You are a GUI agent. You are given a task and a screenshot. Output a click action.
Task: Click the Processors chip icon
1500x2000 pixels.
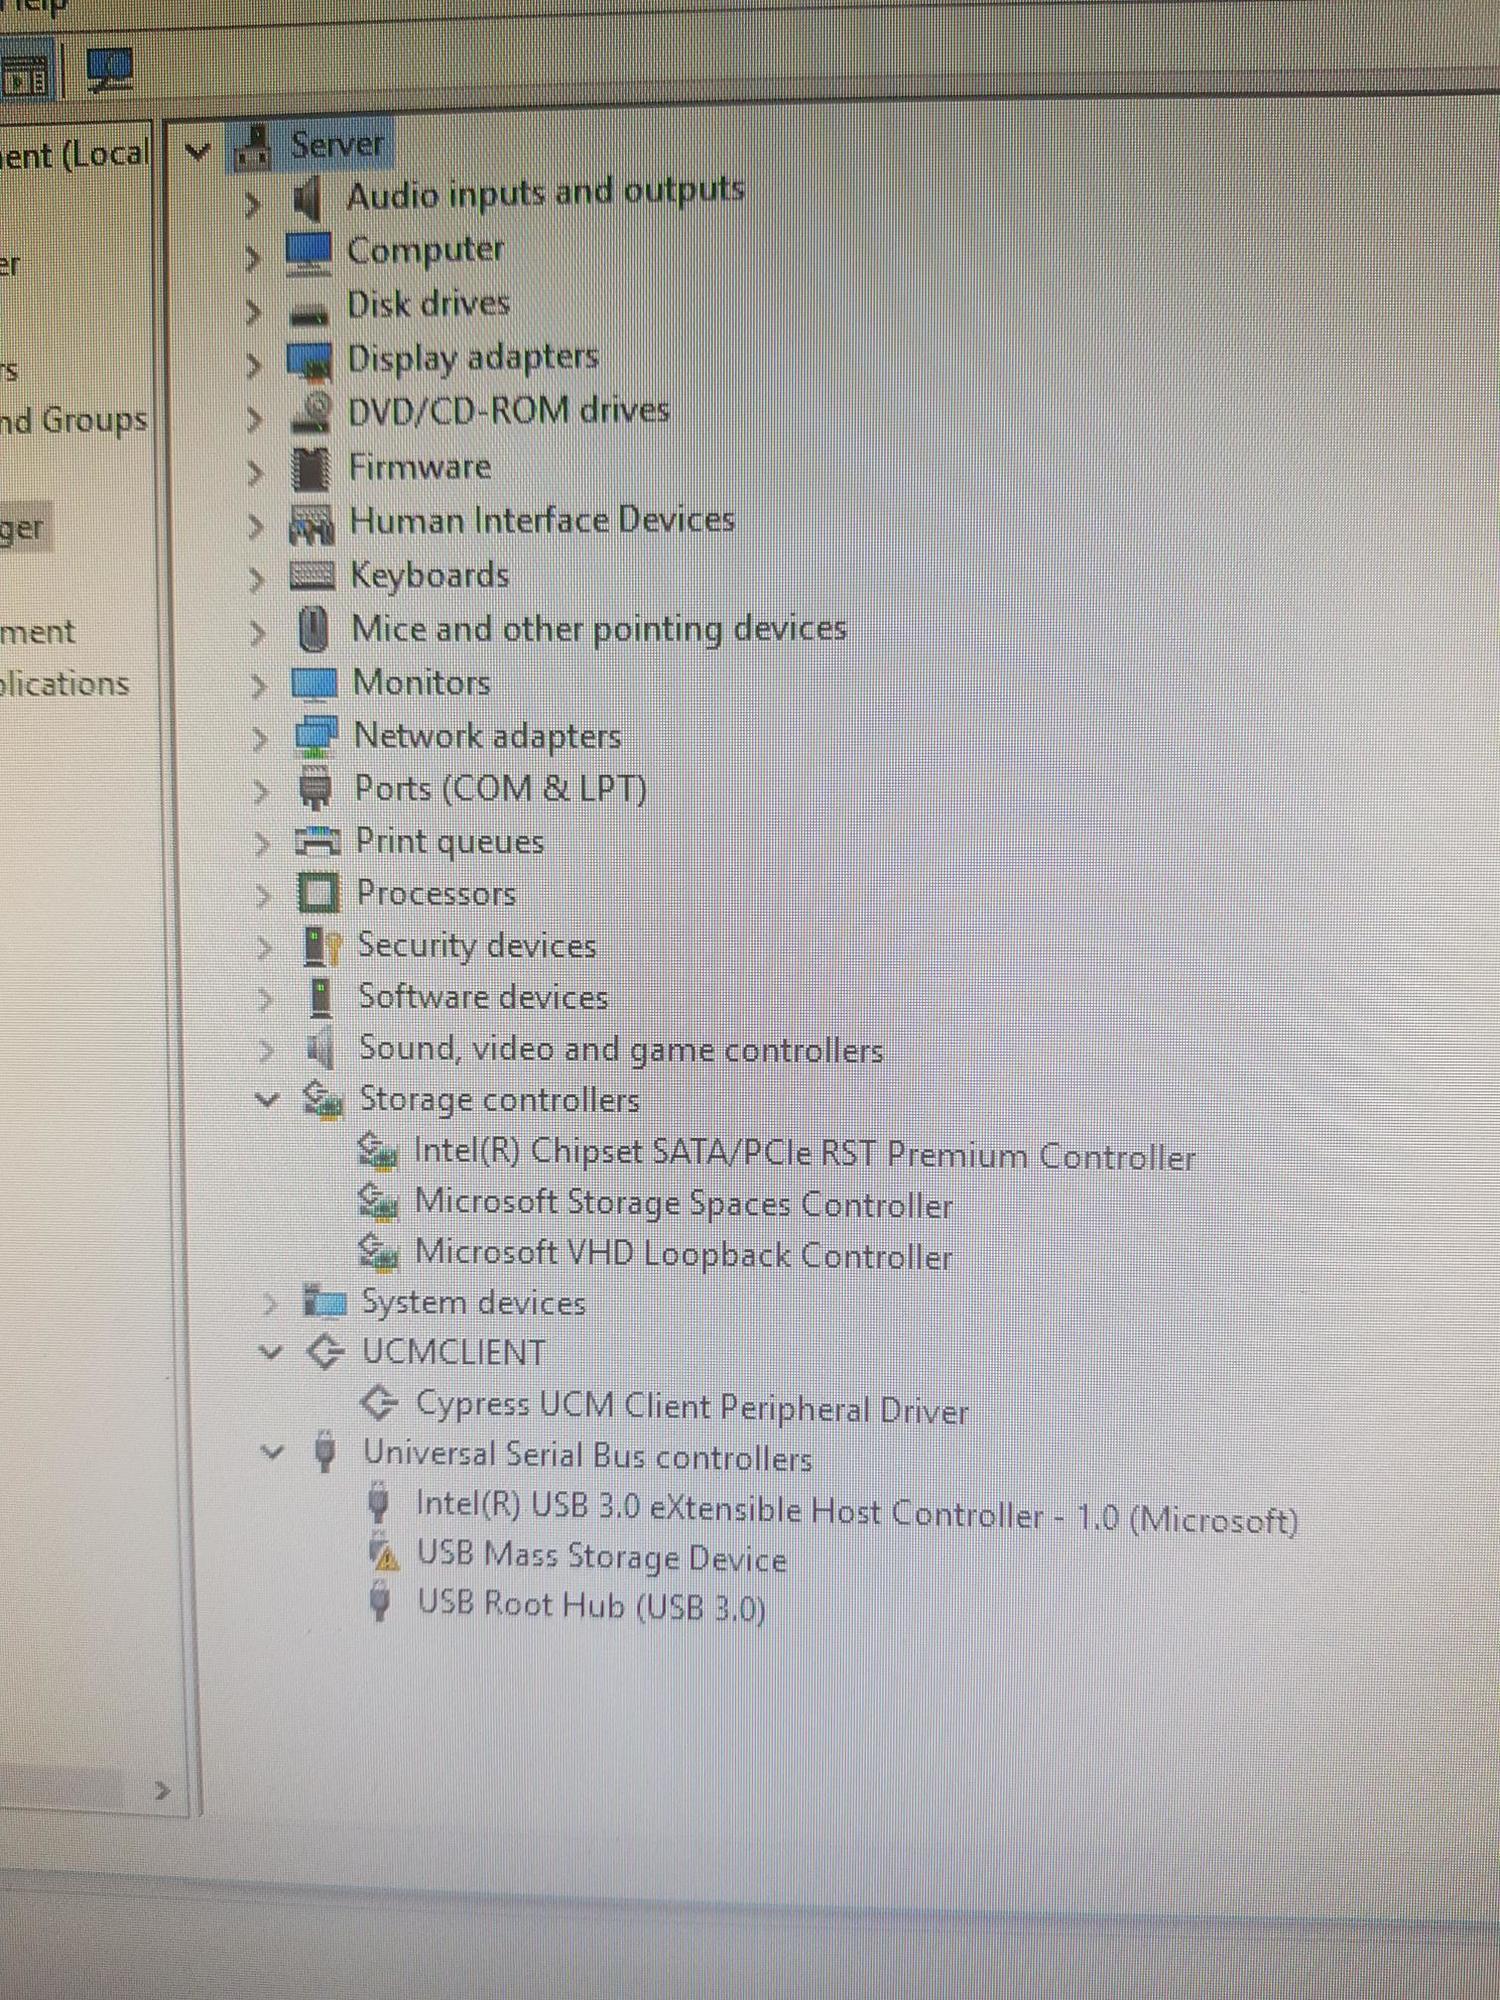[x=319, y=893]
